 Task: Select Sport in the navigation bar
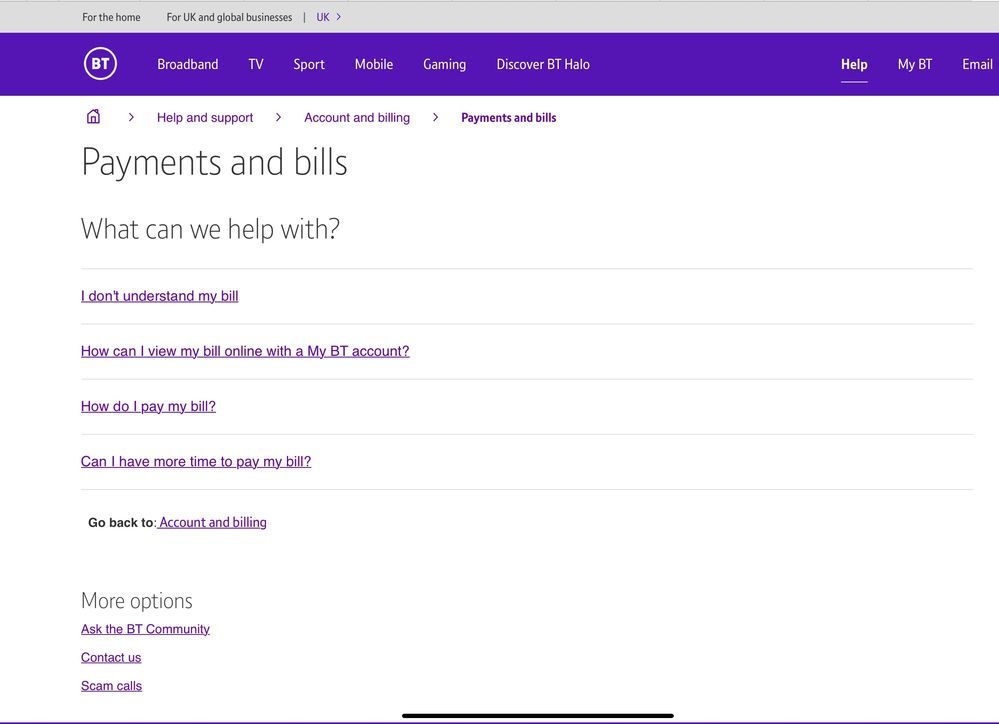309,64
